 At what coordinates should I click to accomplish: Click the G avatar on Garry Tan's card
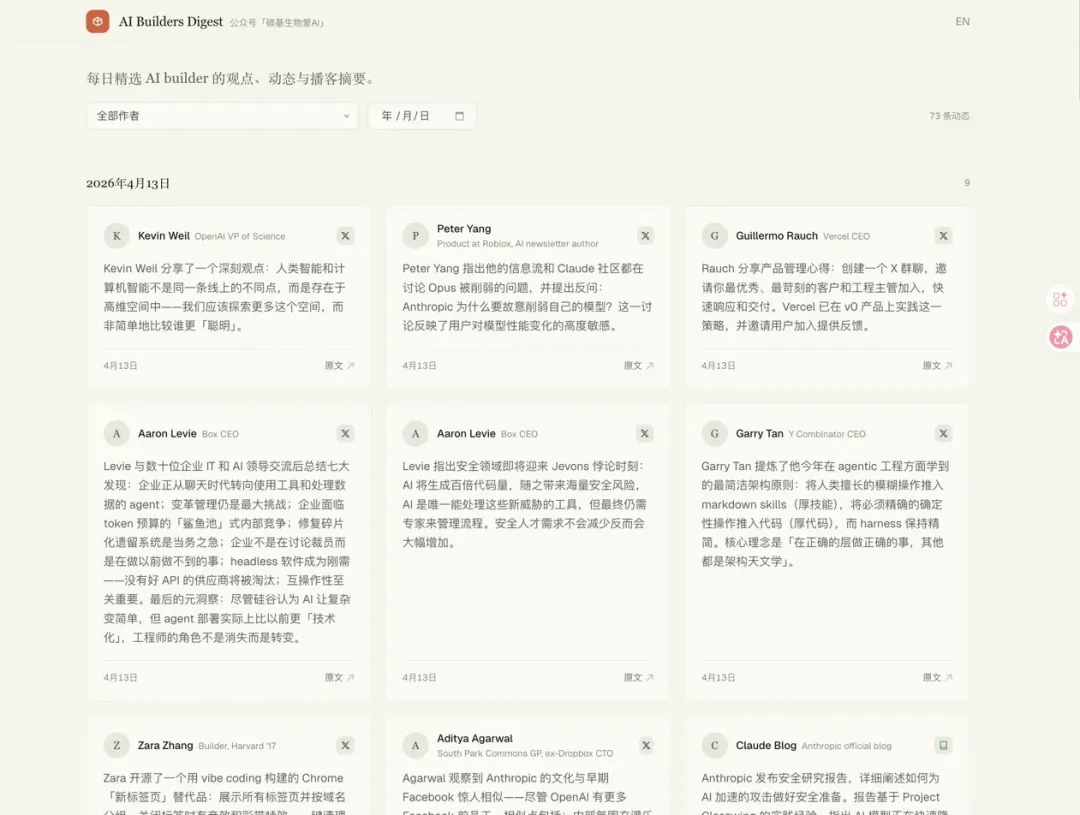tap(714, 433)
